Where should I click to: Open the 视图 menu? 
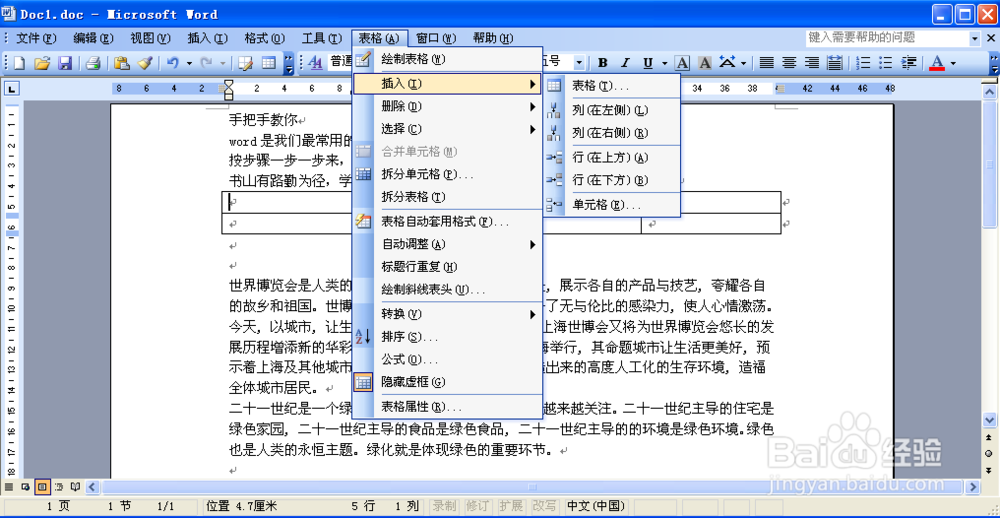(151, 38)
